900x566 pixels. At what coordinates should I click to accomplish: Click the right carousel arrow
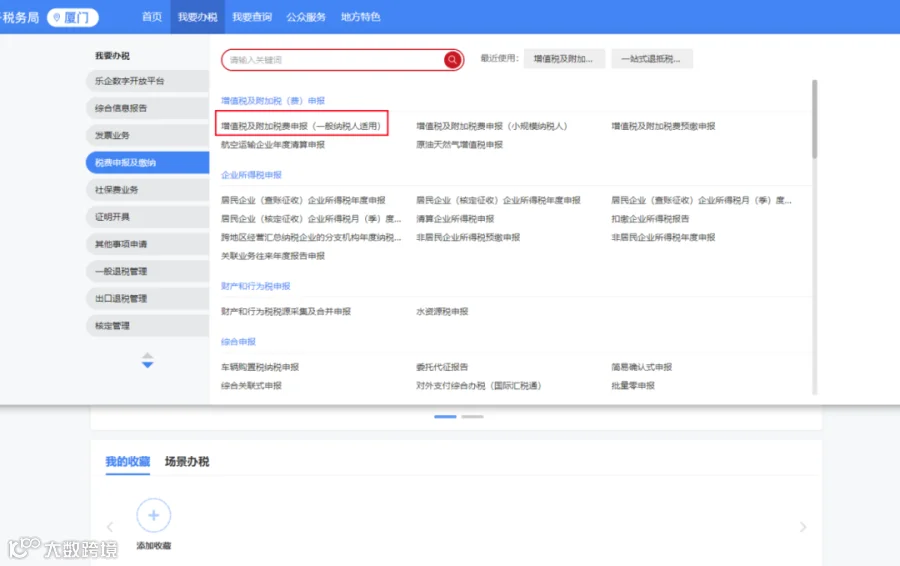pos(802,527)
